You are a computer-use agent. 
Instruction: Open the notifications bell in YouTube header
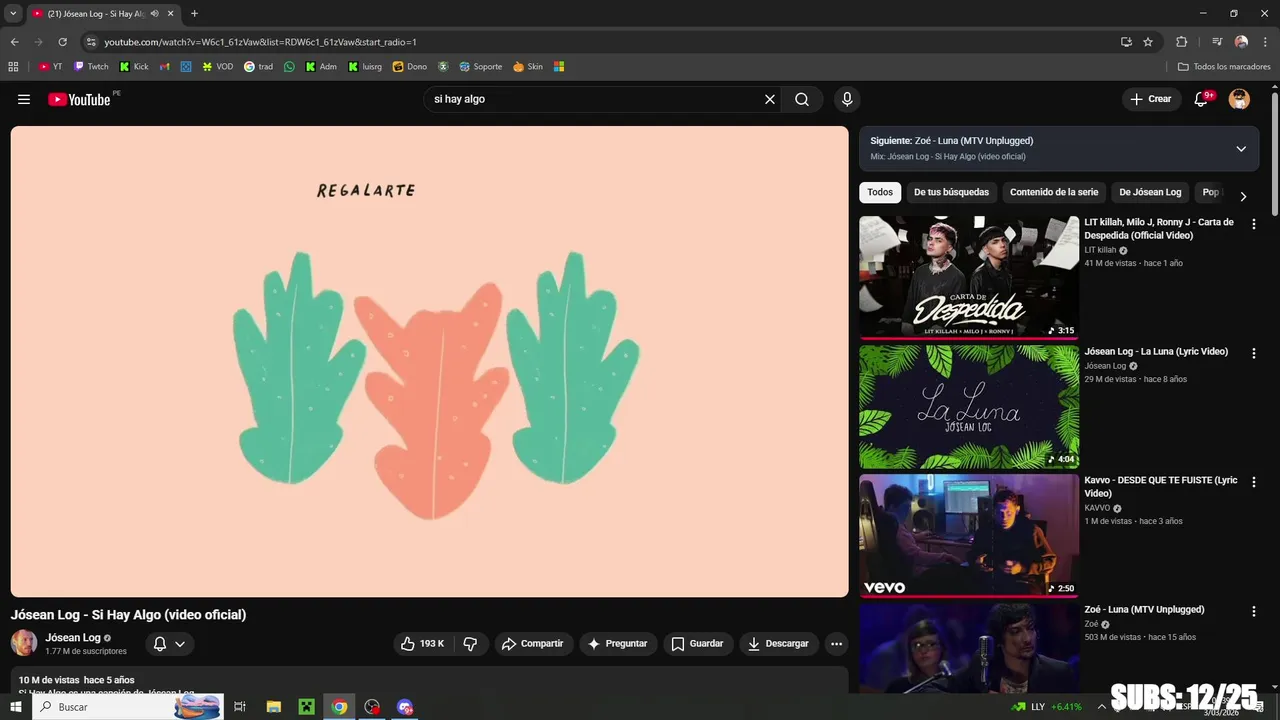(1202, 99)
